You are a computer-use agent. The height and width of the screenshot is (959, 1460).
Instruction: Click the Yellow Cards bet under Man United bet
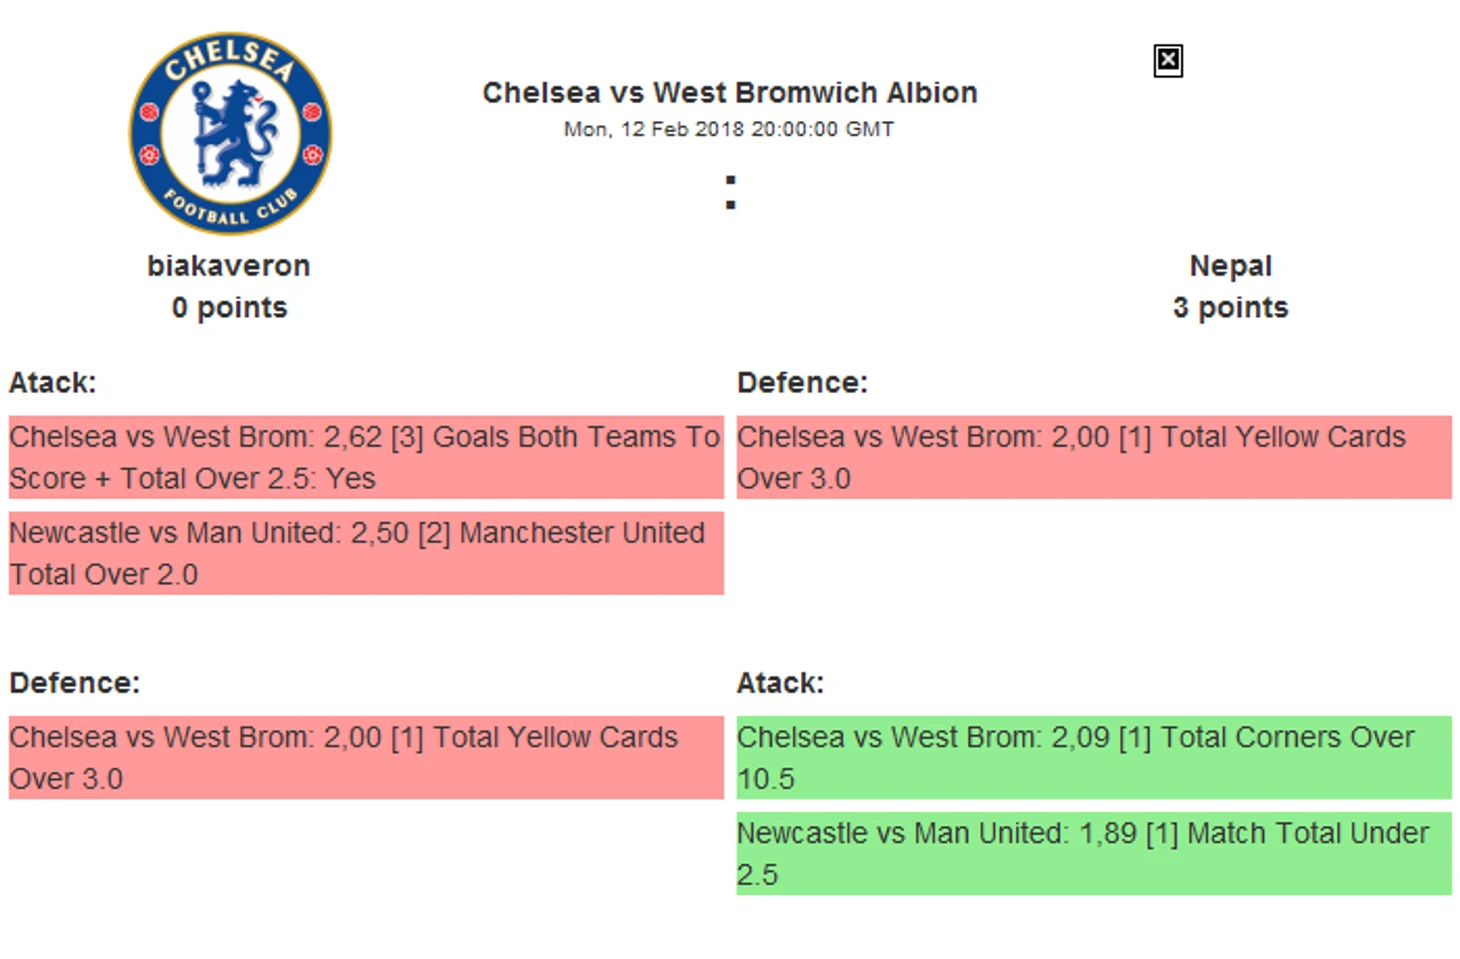pos(366,758)
